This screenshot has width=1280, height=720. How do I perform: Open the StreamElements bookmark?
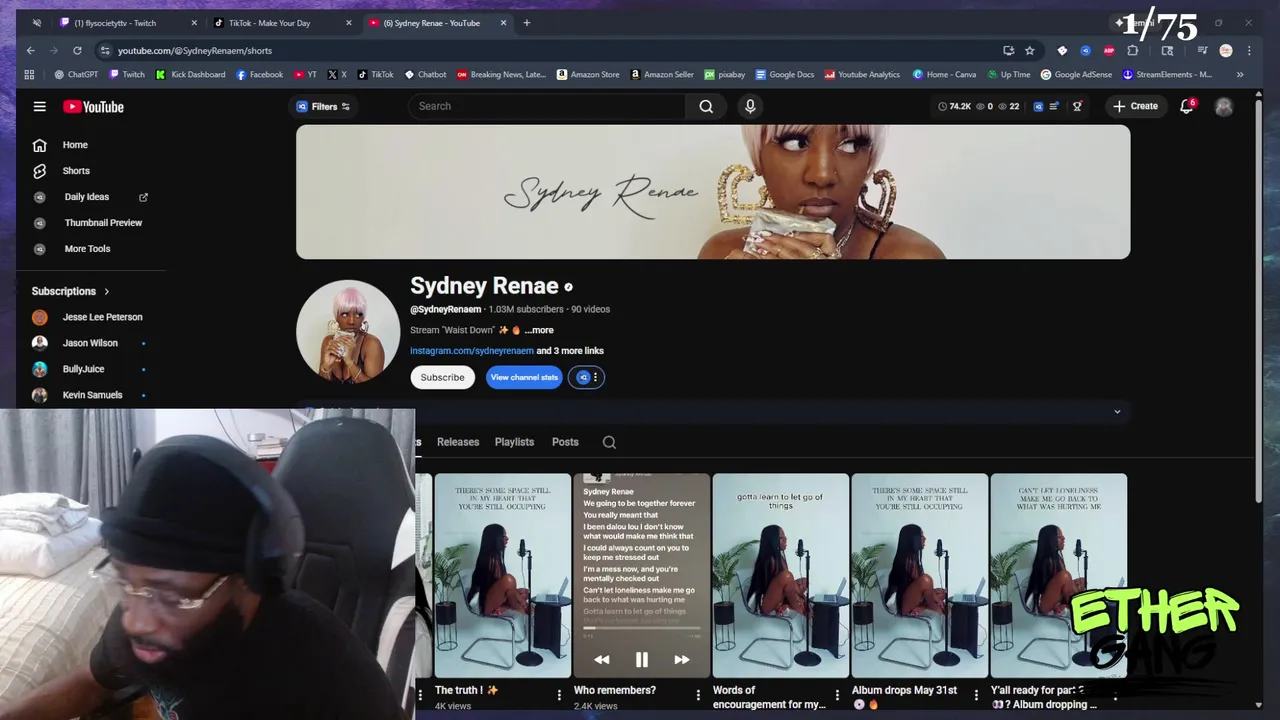click(1167, 74)
